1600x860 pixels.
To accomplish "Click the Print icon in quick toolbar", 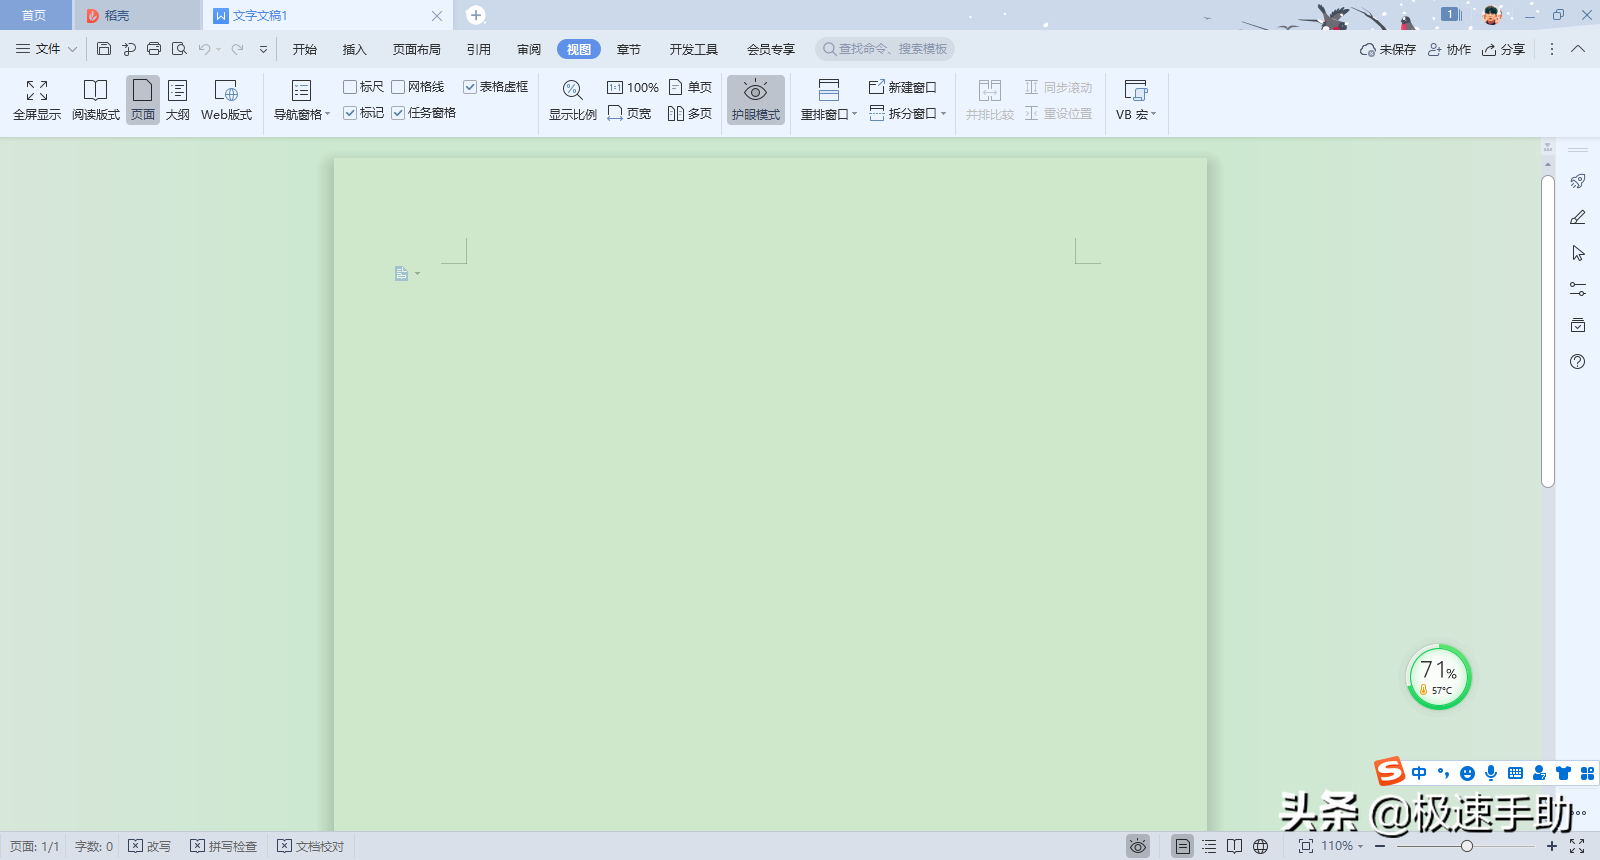I will tap(154, 49).
